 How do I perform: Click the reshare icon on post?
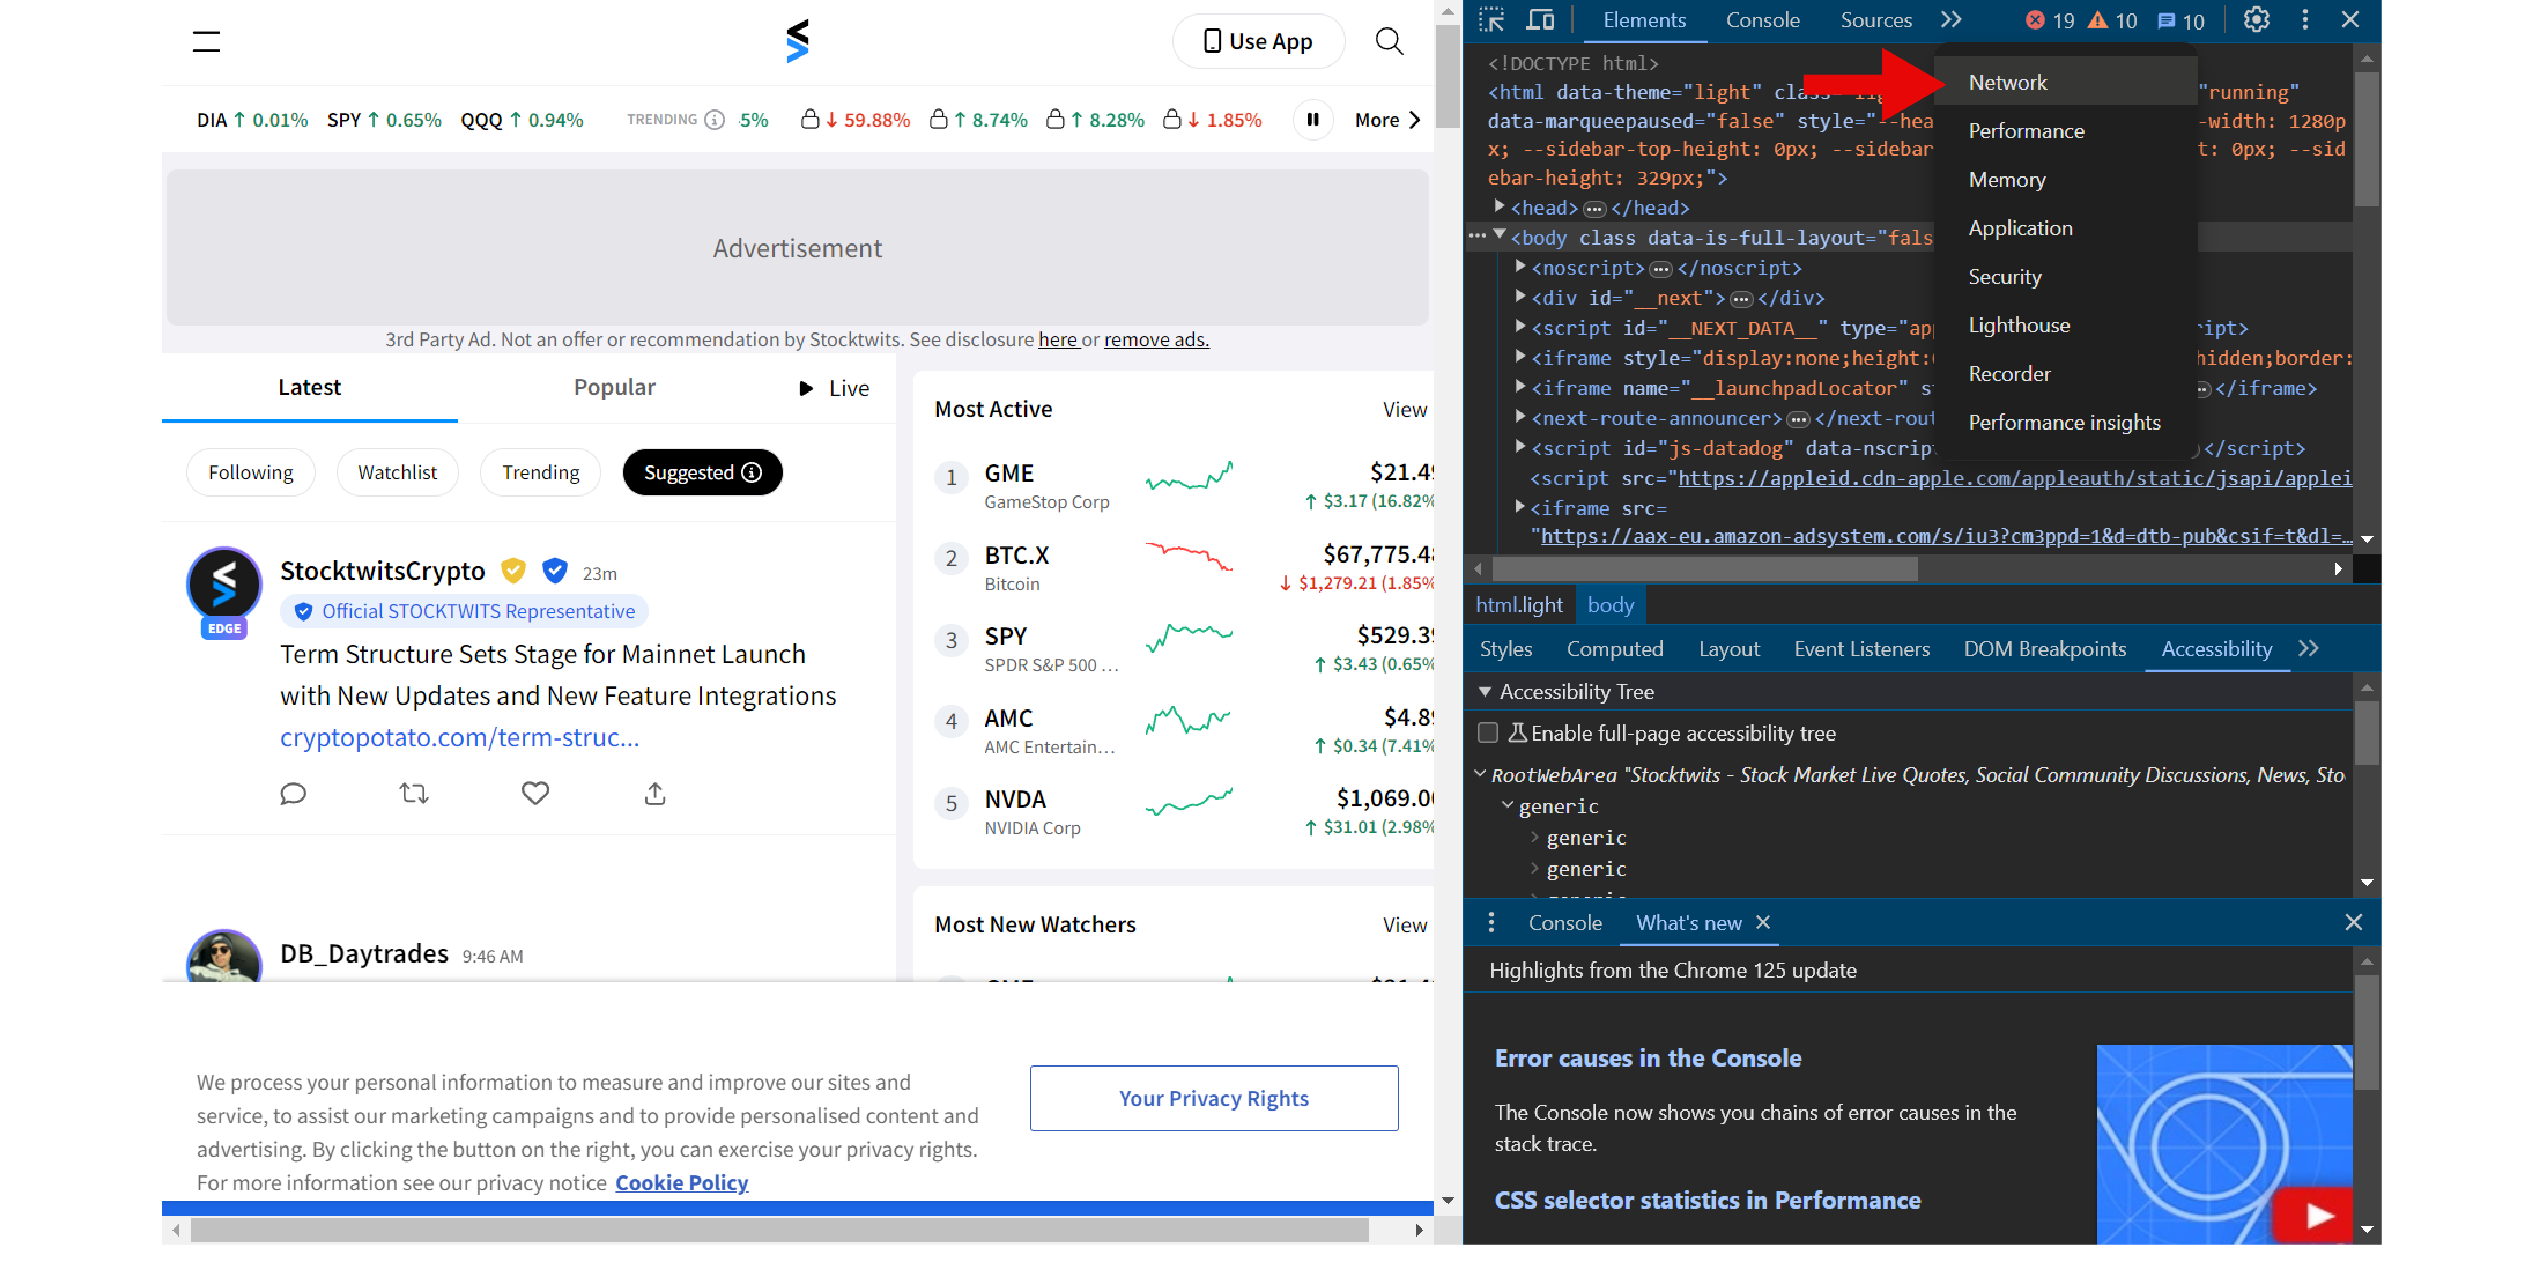(414, 794)
